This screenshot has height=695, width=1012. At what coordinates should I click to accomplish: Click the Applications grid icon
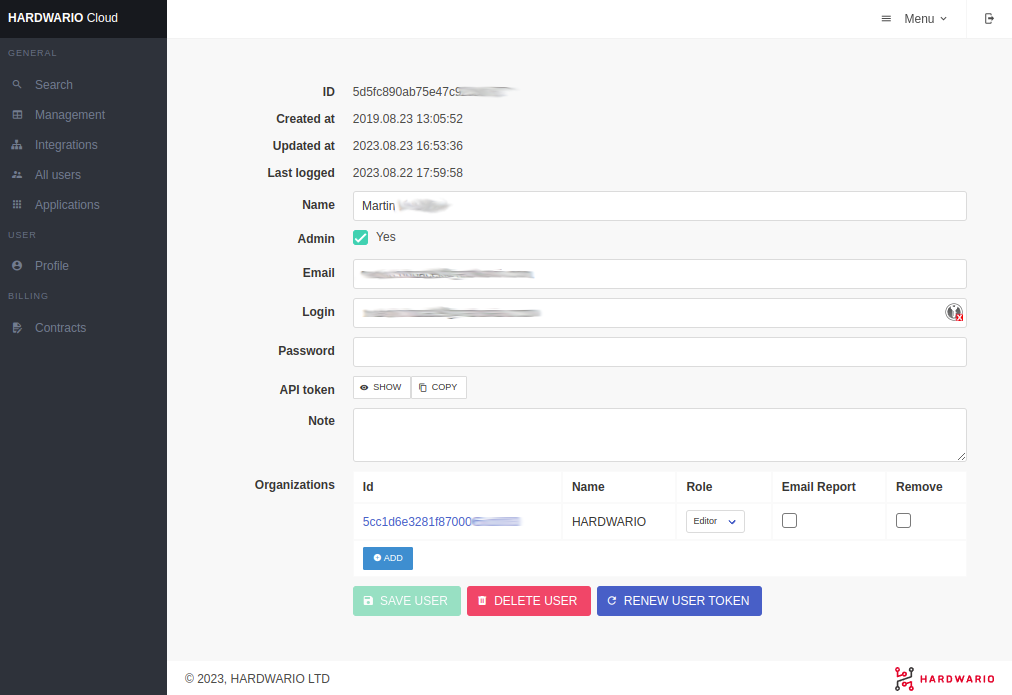[x=17, y=205]
